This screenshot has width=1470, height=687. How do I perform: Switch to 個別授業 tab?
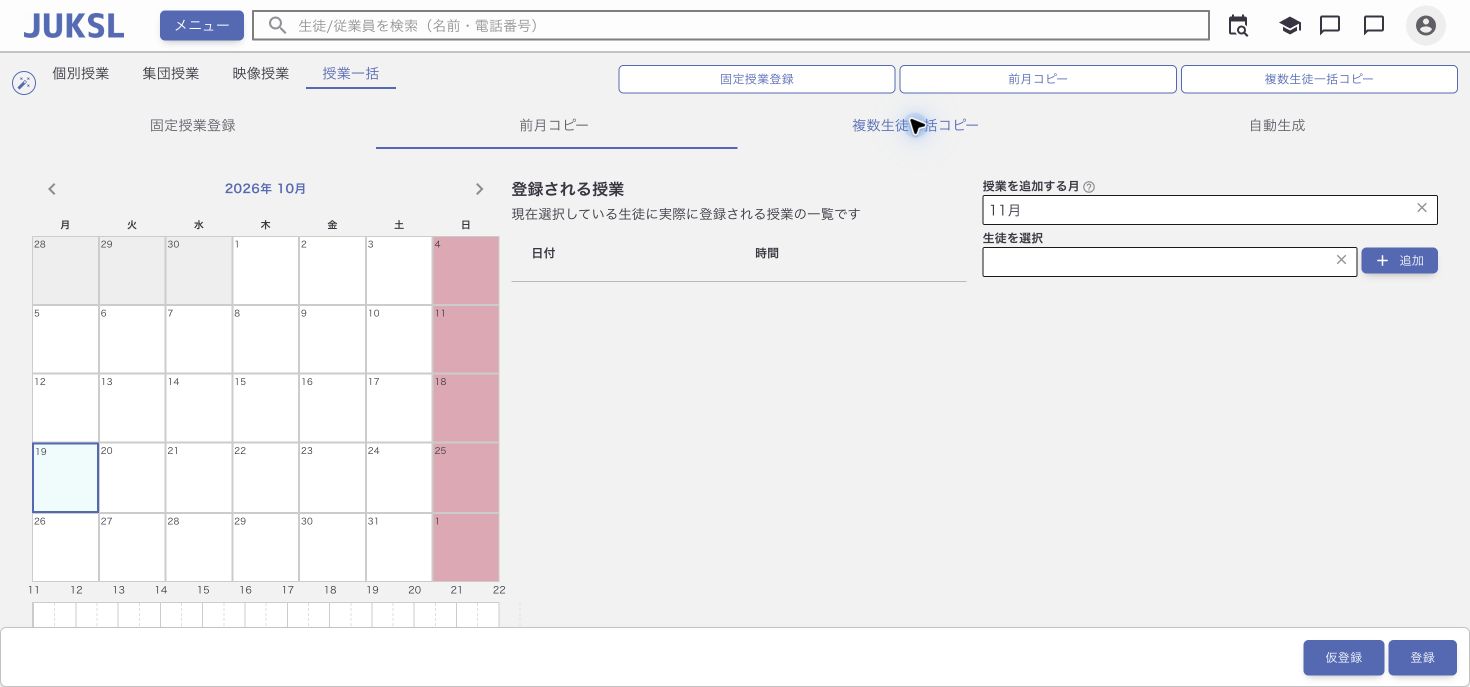[81, 73]
